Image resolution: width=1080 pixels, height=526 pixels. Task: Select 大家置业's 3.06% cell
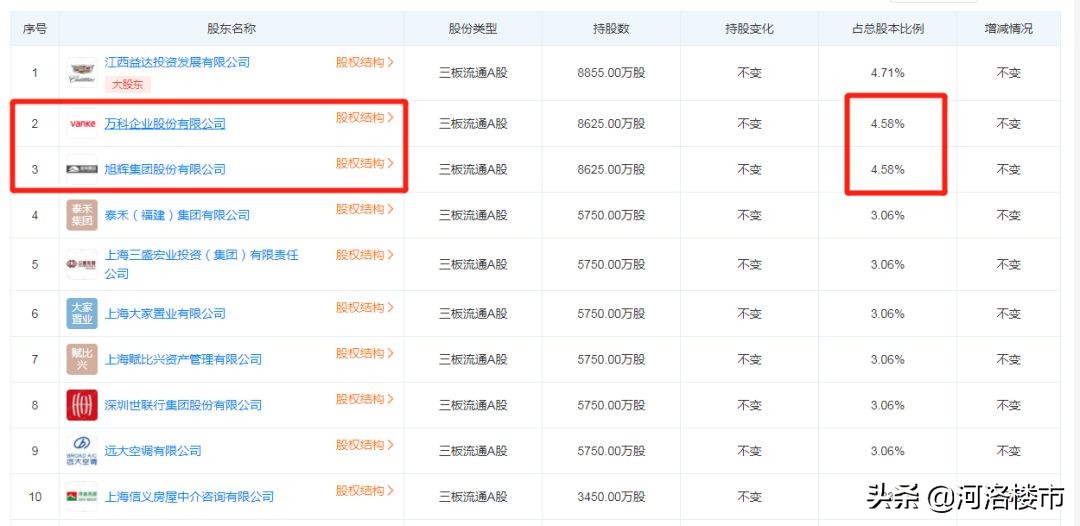pos(887,313)
